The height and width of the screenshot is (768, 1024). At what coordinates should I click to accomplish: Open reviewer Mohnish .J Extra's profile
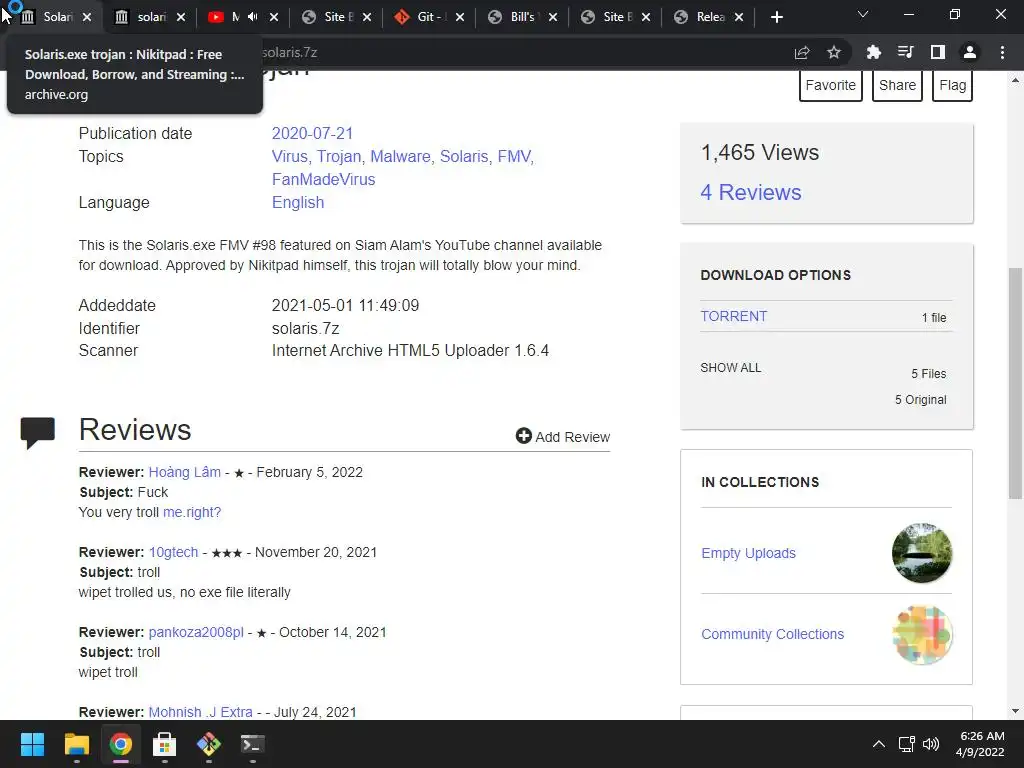200,712
